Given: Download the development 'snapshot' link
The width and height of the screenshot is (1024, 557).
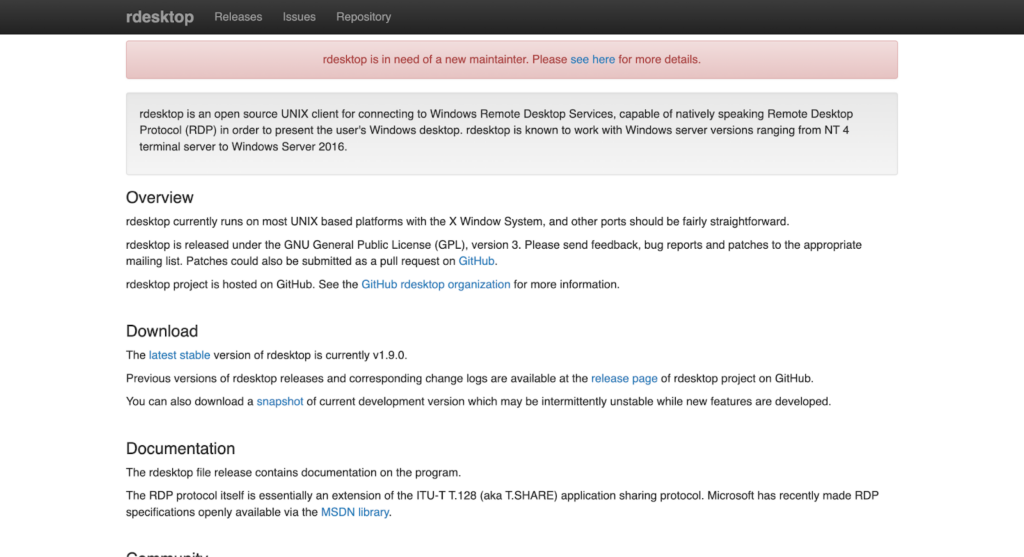Looking at the screenshot, I should coord(280,402).
